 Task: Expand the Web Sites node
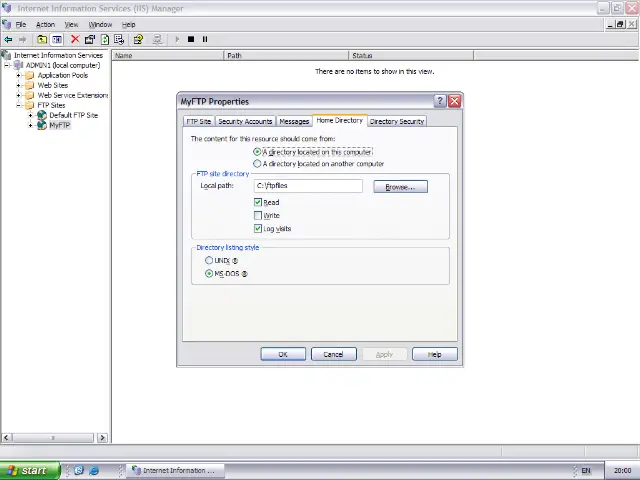click(x=18, y=85)
